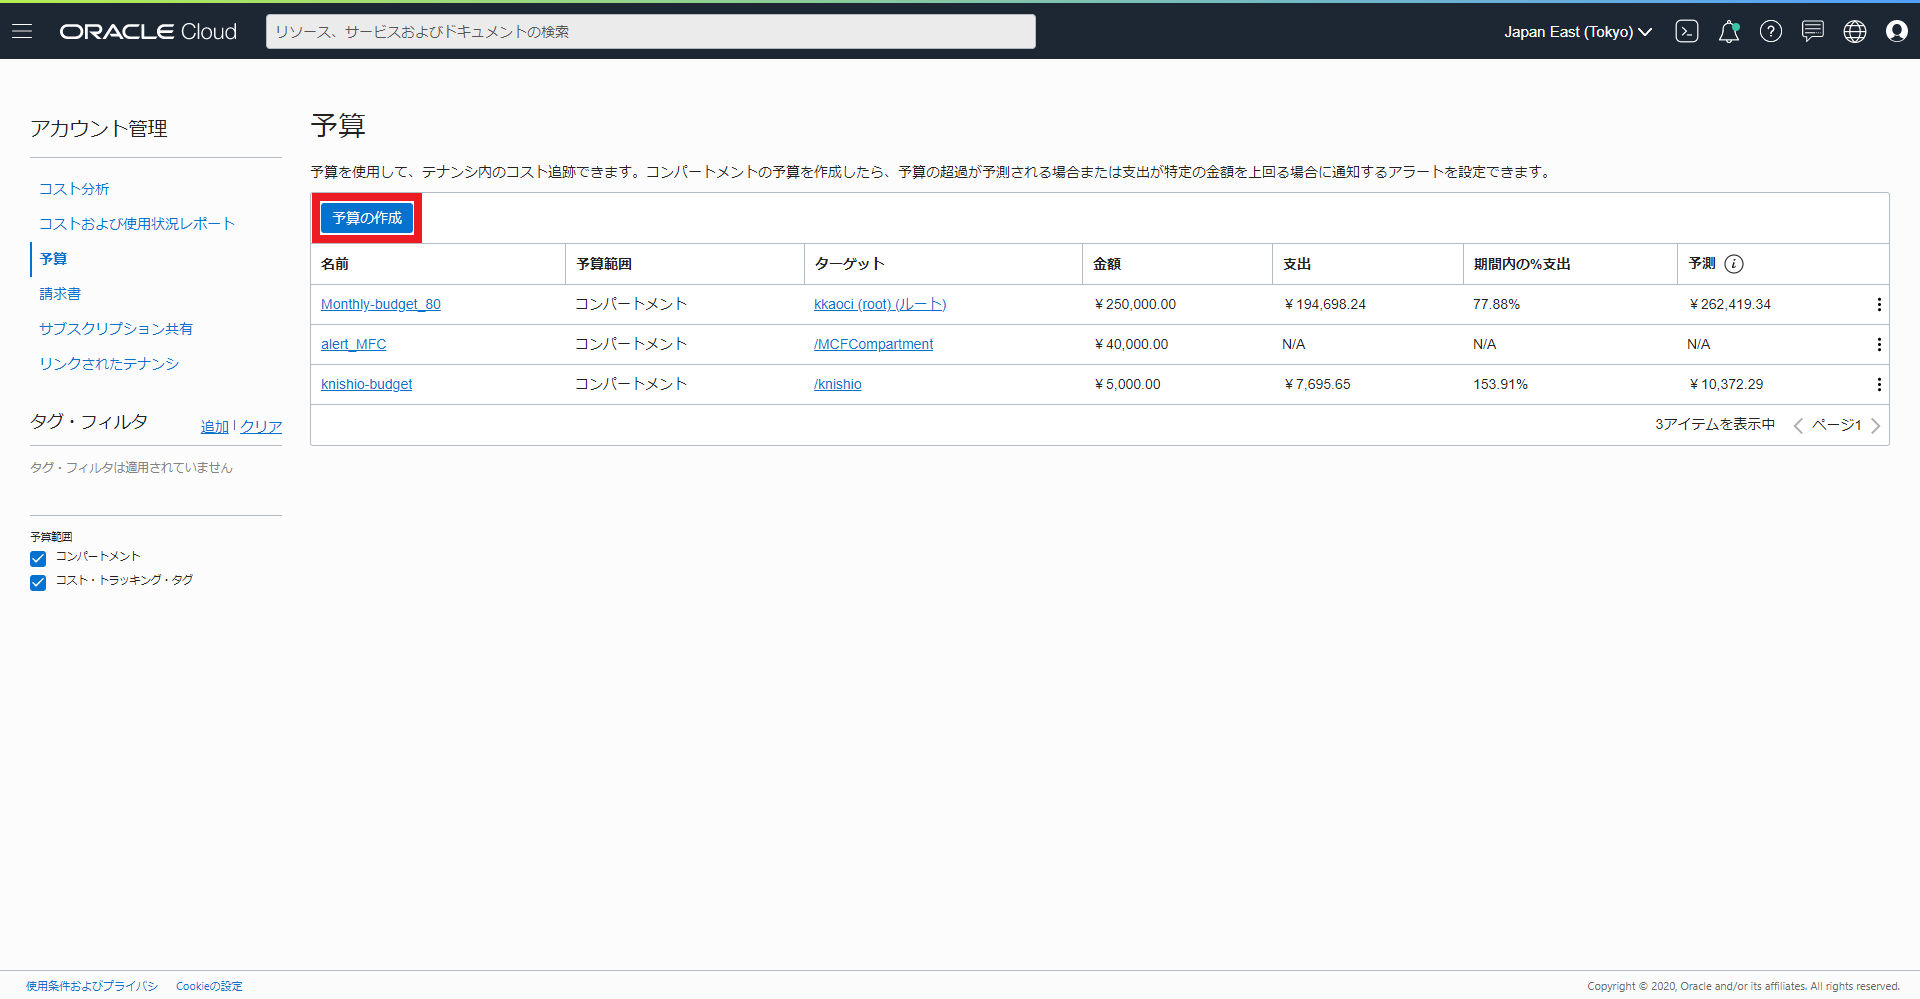
Task: Show info tooltip next to 予測 column
Action: click(1734, 264)
